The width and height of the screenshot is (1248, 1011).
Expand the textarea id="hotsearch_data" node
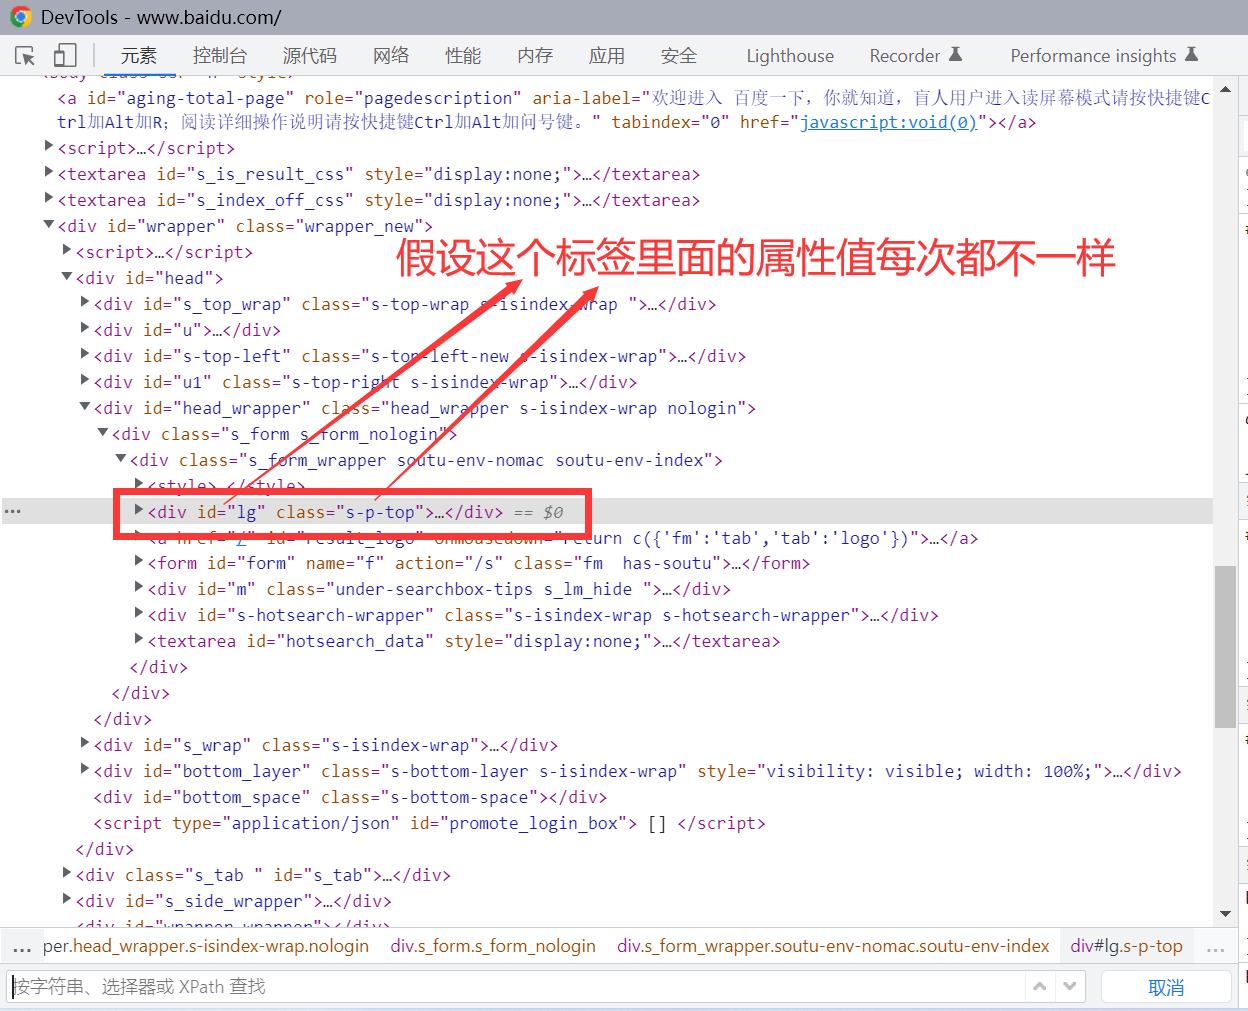click(139, 638)
